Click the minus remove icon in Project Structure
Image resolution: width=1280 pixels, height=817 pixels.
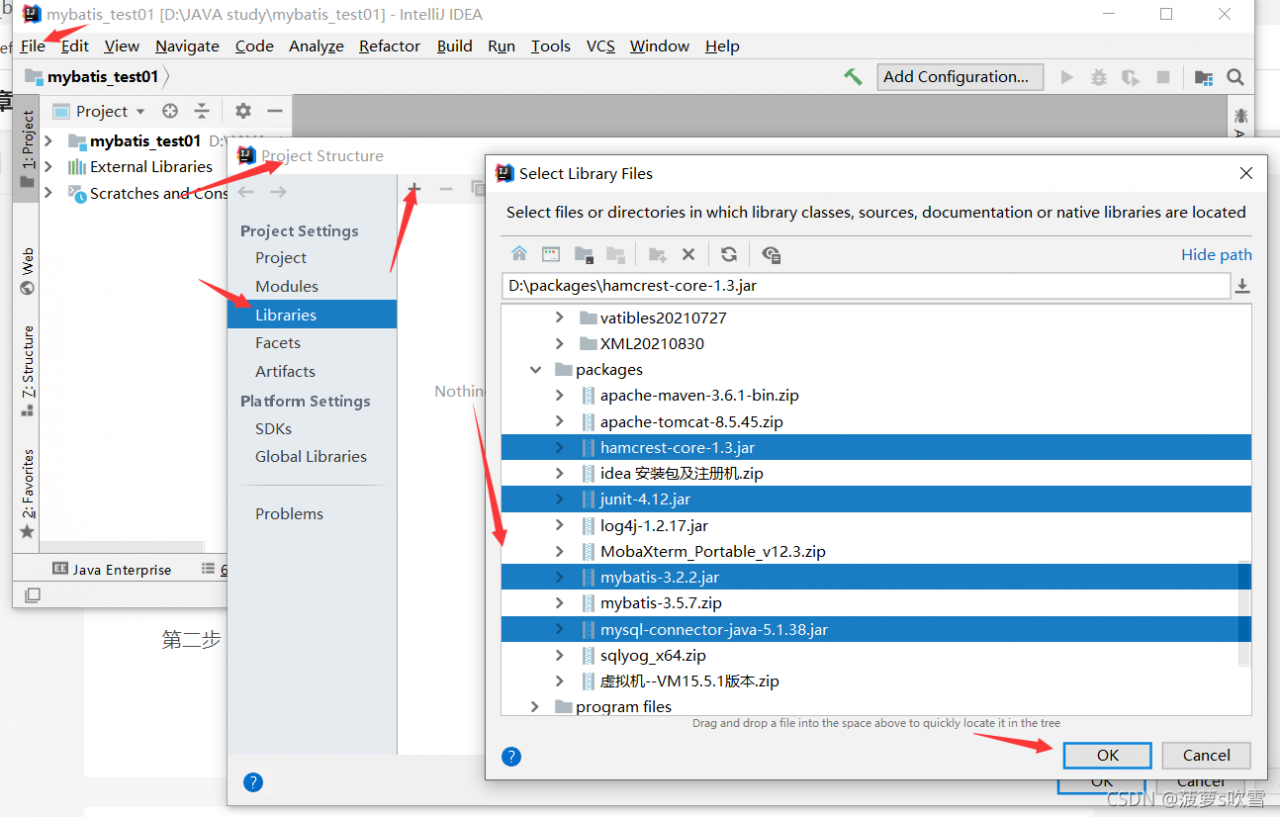[446, 189]
